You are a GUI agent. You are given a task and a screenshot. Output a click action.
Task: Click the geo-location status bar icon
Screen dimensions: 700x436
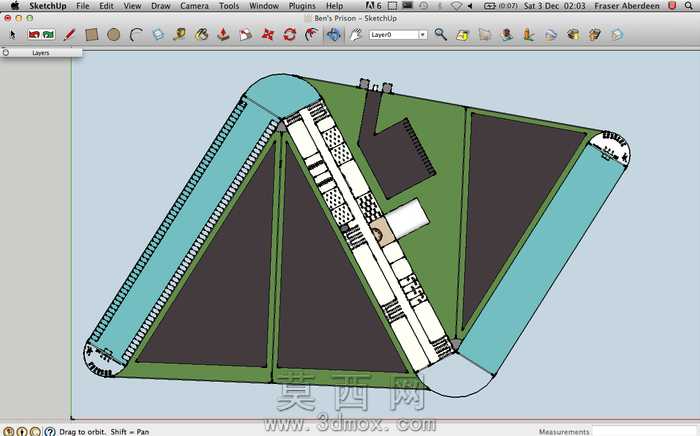pyautogui.click(x=9, y=432)
